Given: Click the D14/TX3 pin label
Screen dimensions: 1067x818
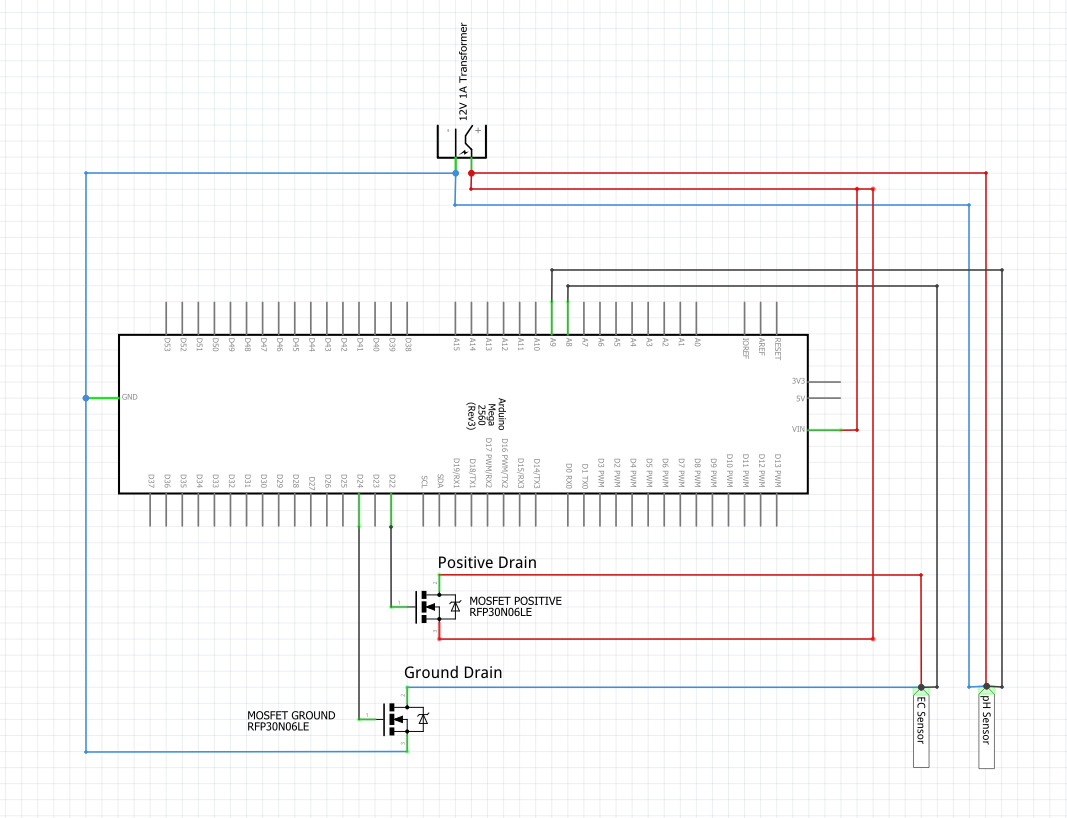Looking at the screenshot, I should 536,474.
